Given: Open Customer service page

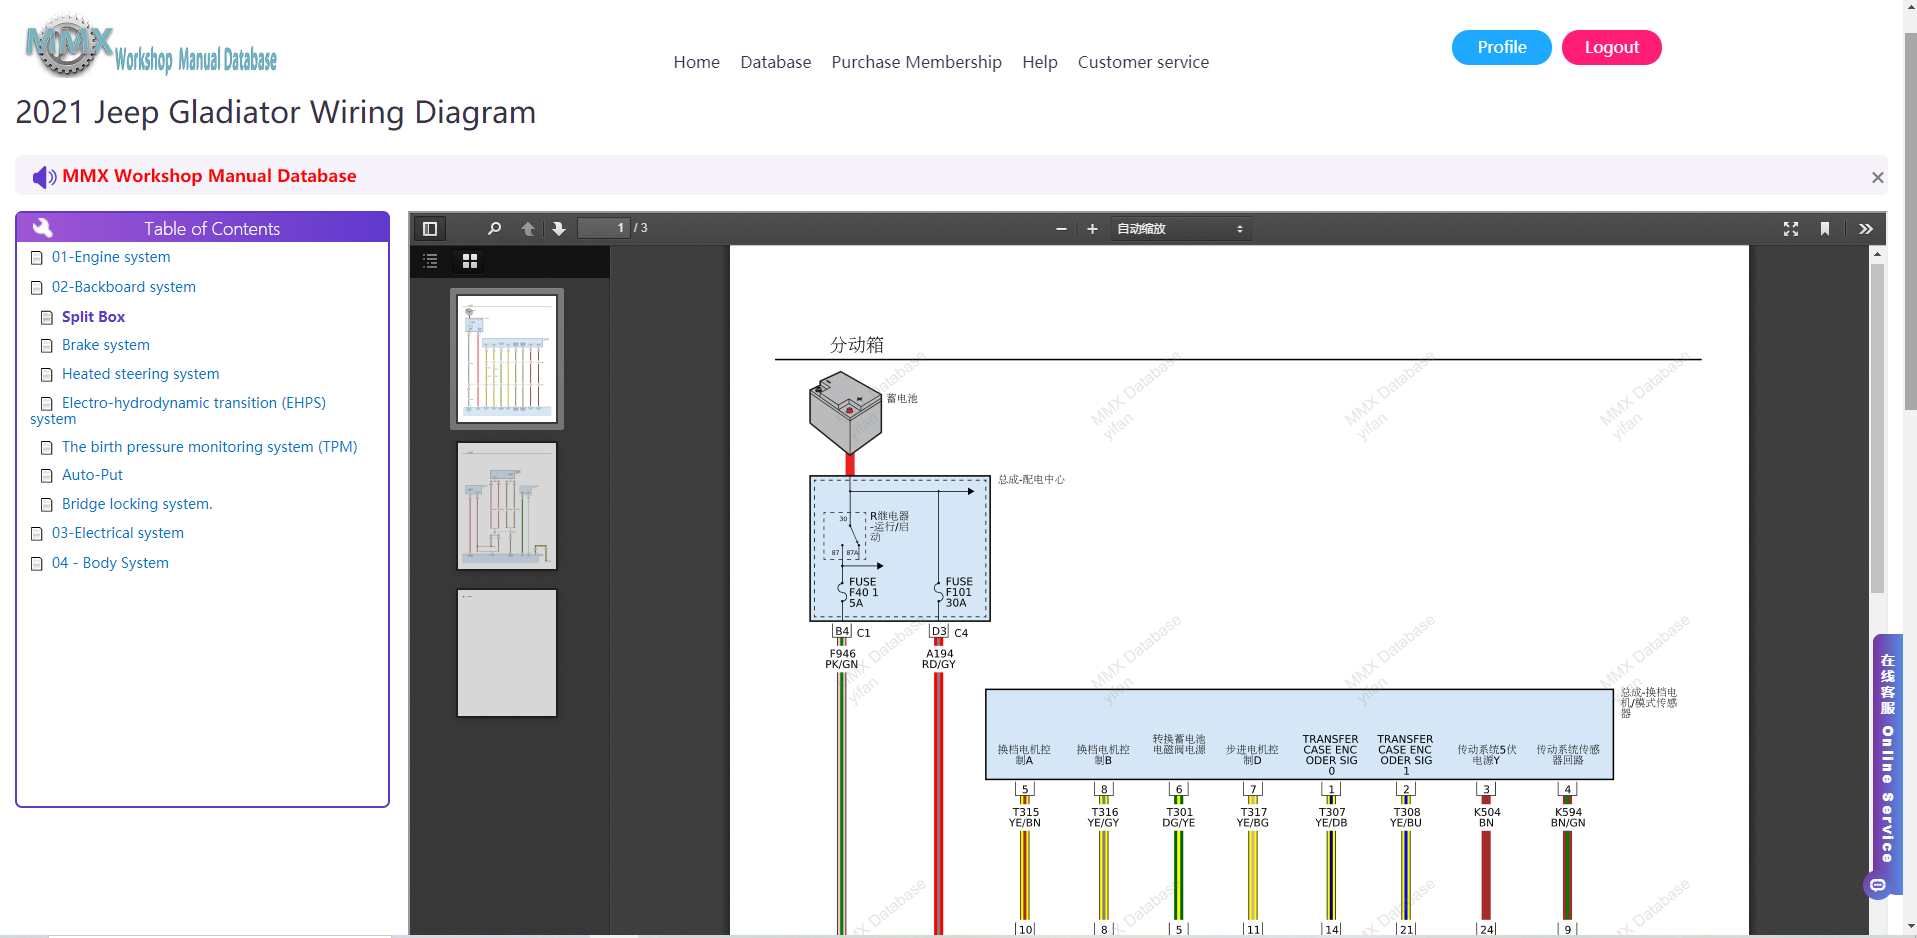Looking at the screenshot, I should [1143, 62].
